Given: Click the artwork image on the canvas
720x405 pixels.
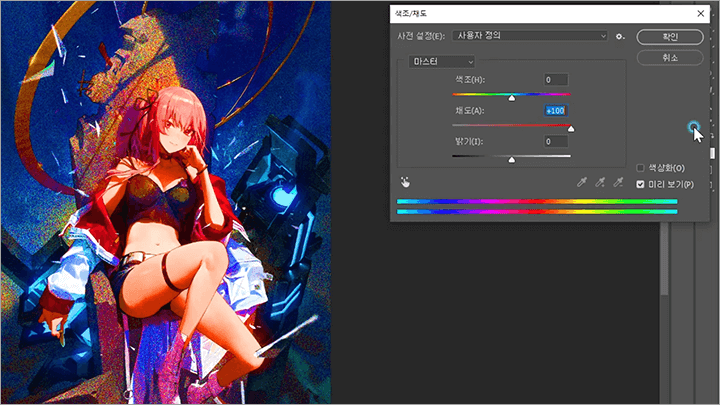Looking at the screenshot, I should pos(166,202).
